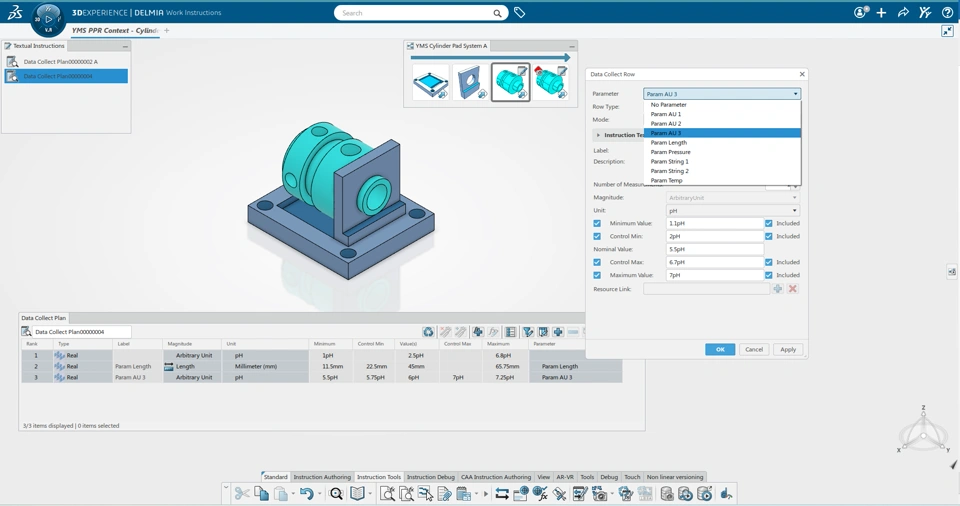Click Cancel in Data Collect Row dialog

[754, 349]
